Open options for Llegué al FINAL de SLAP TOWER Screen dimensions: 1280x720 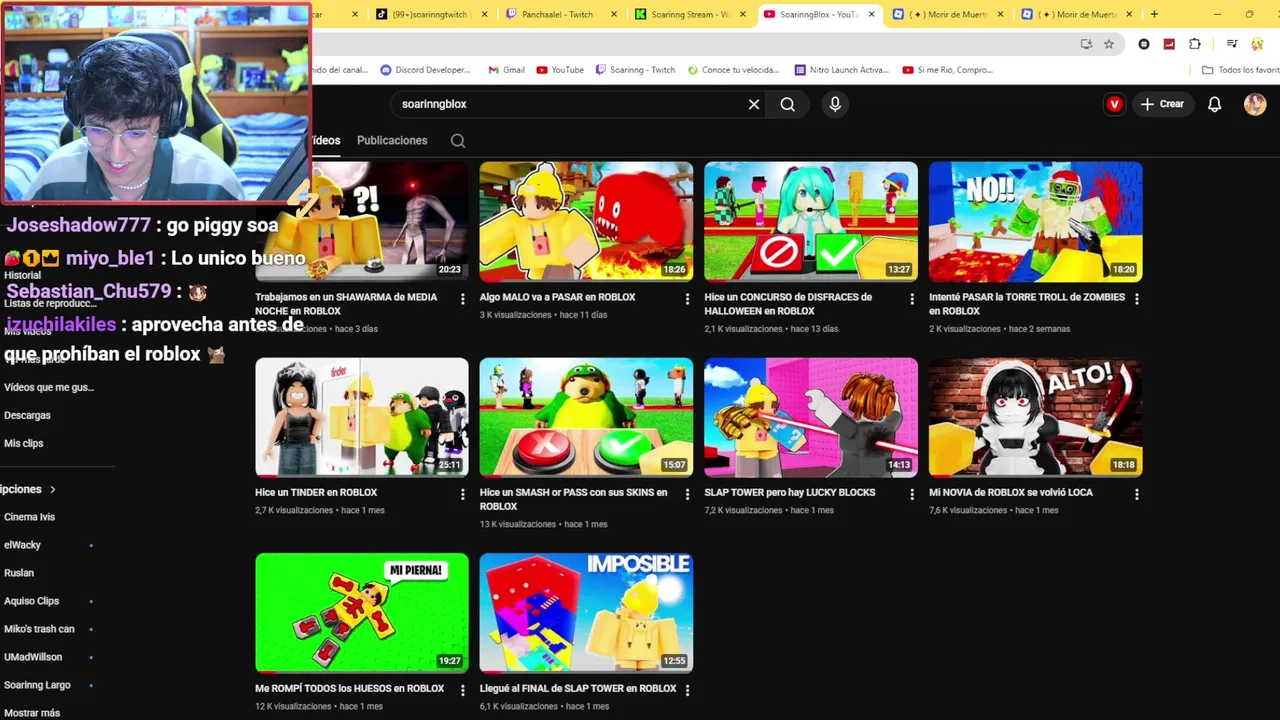coord(687,690)
